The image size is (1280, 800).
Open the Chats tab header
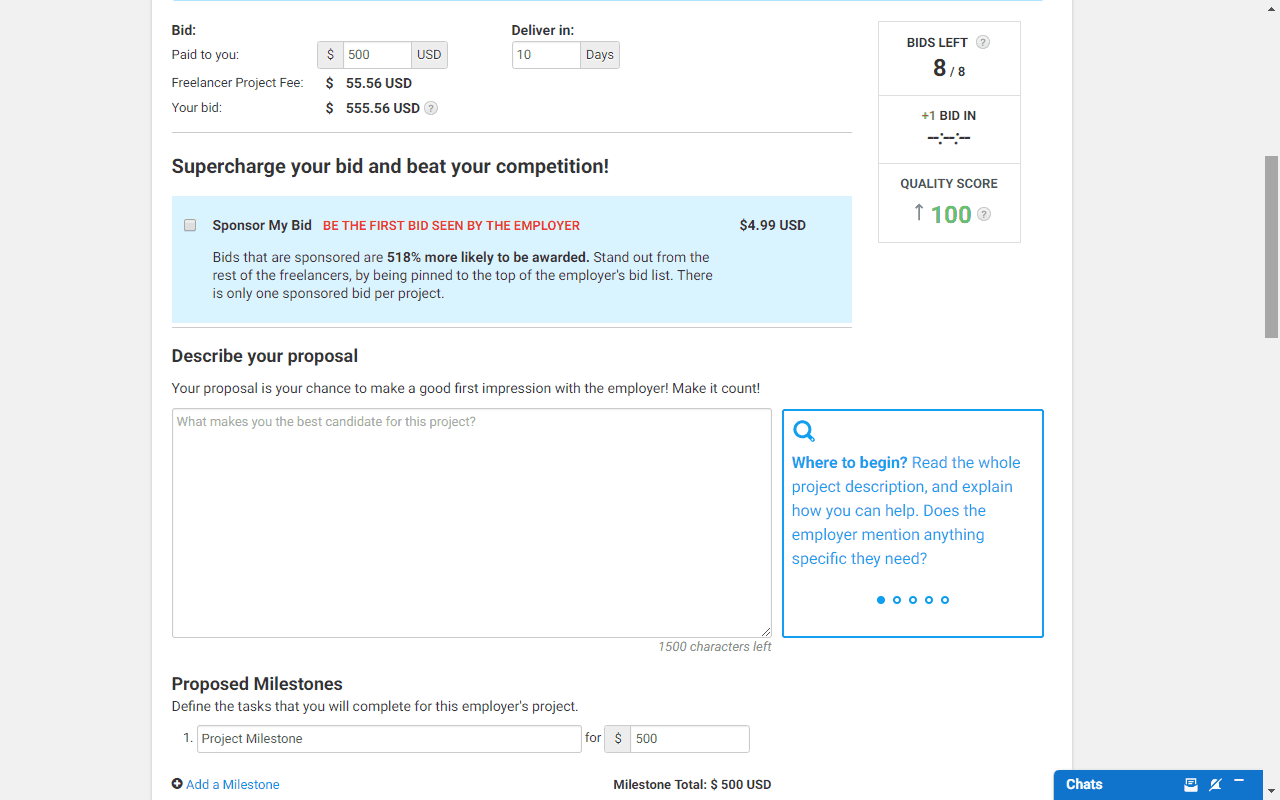click(x=1084, y=784)
